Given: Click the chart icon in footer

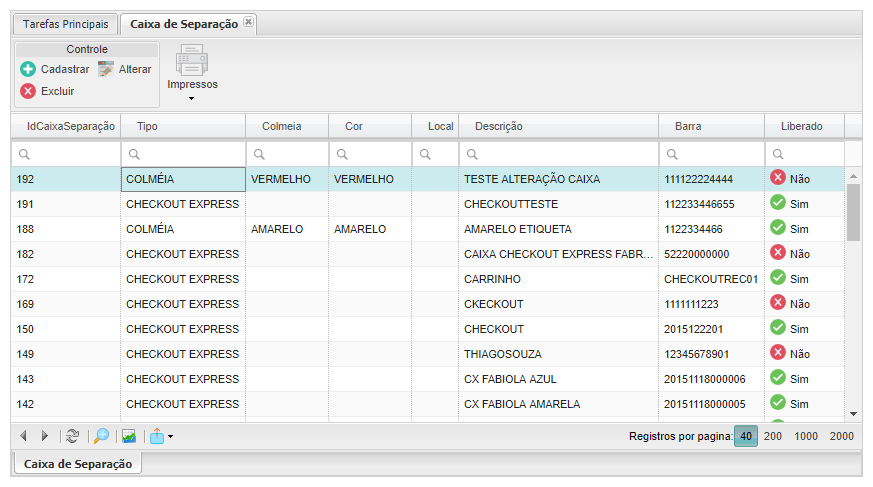Looking at the screenshot, I should tap(129, 436).
